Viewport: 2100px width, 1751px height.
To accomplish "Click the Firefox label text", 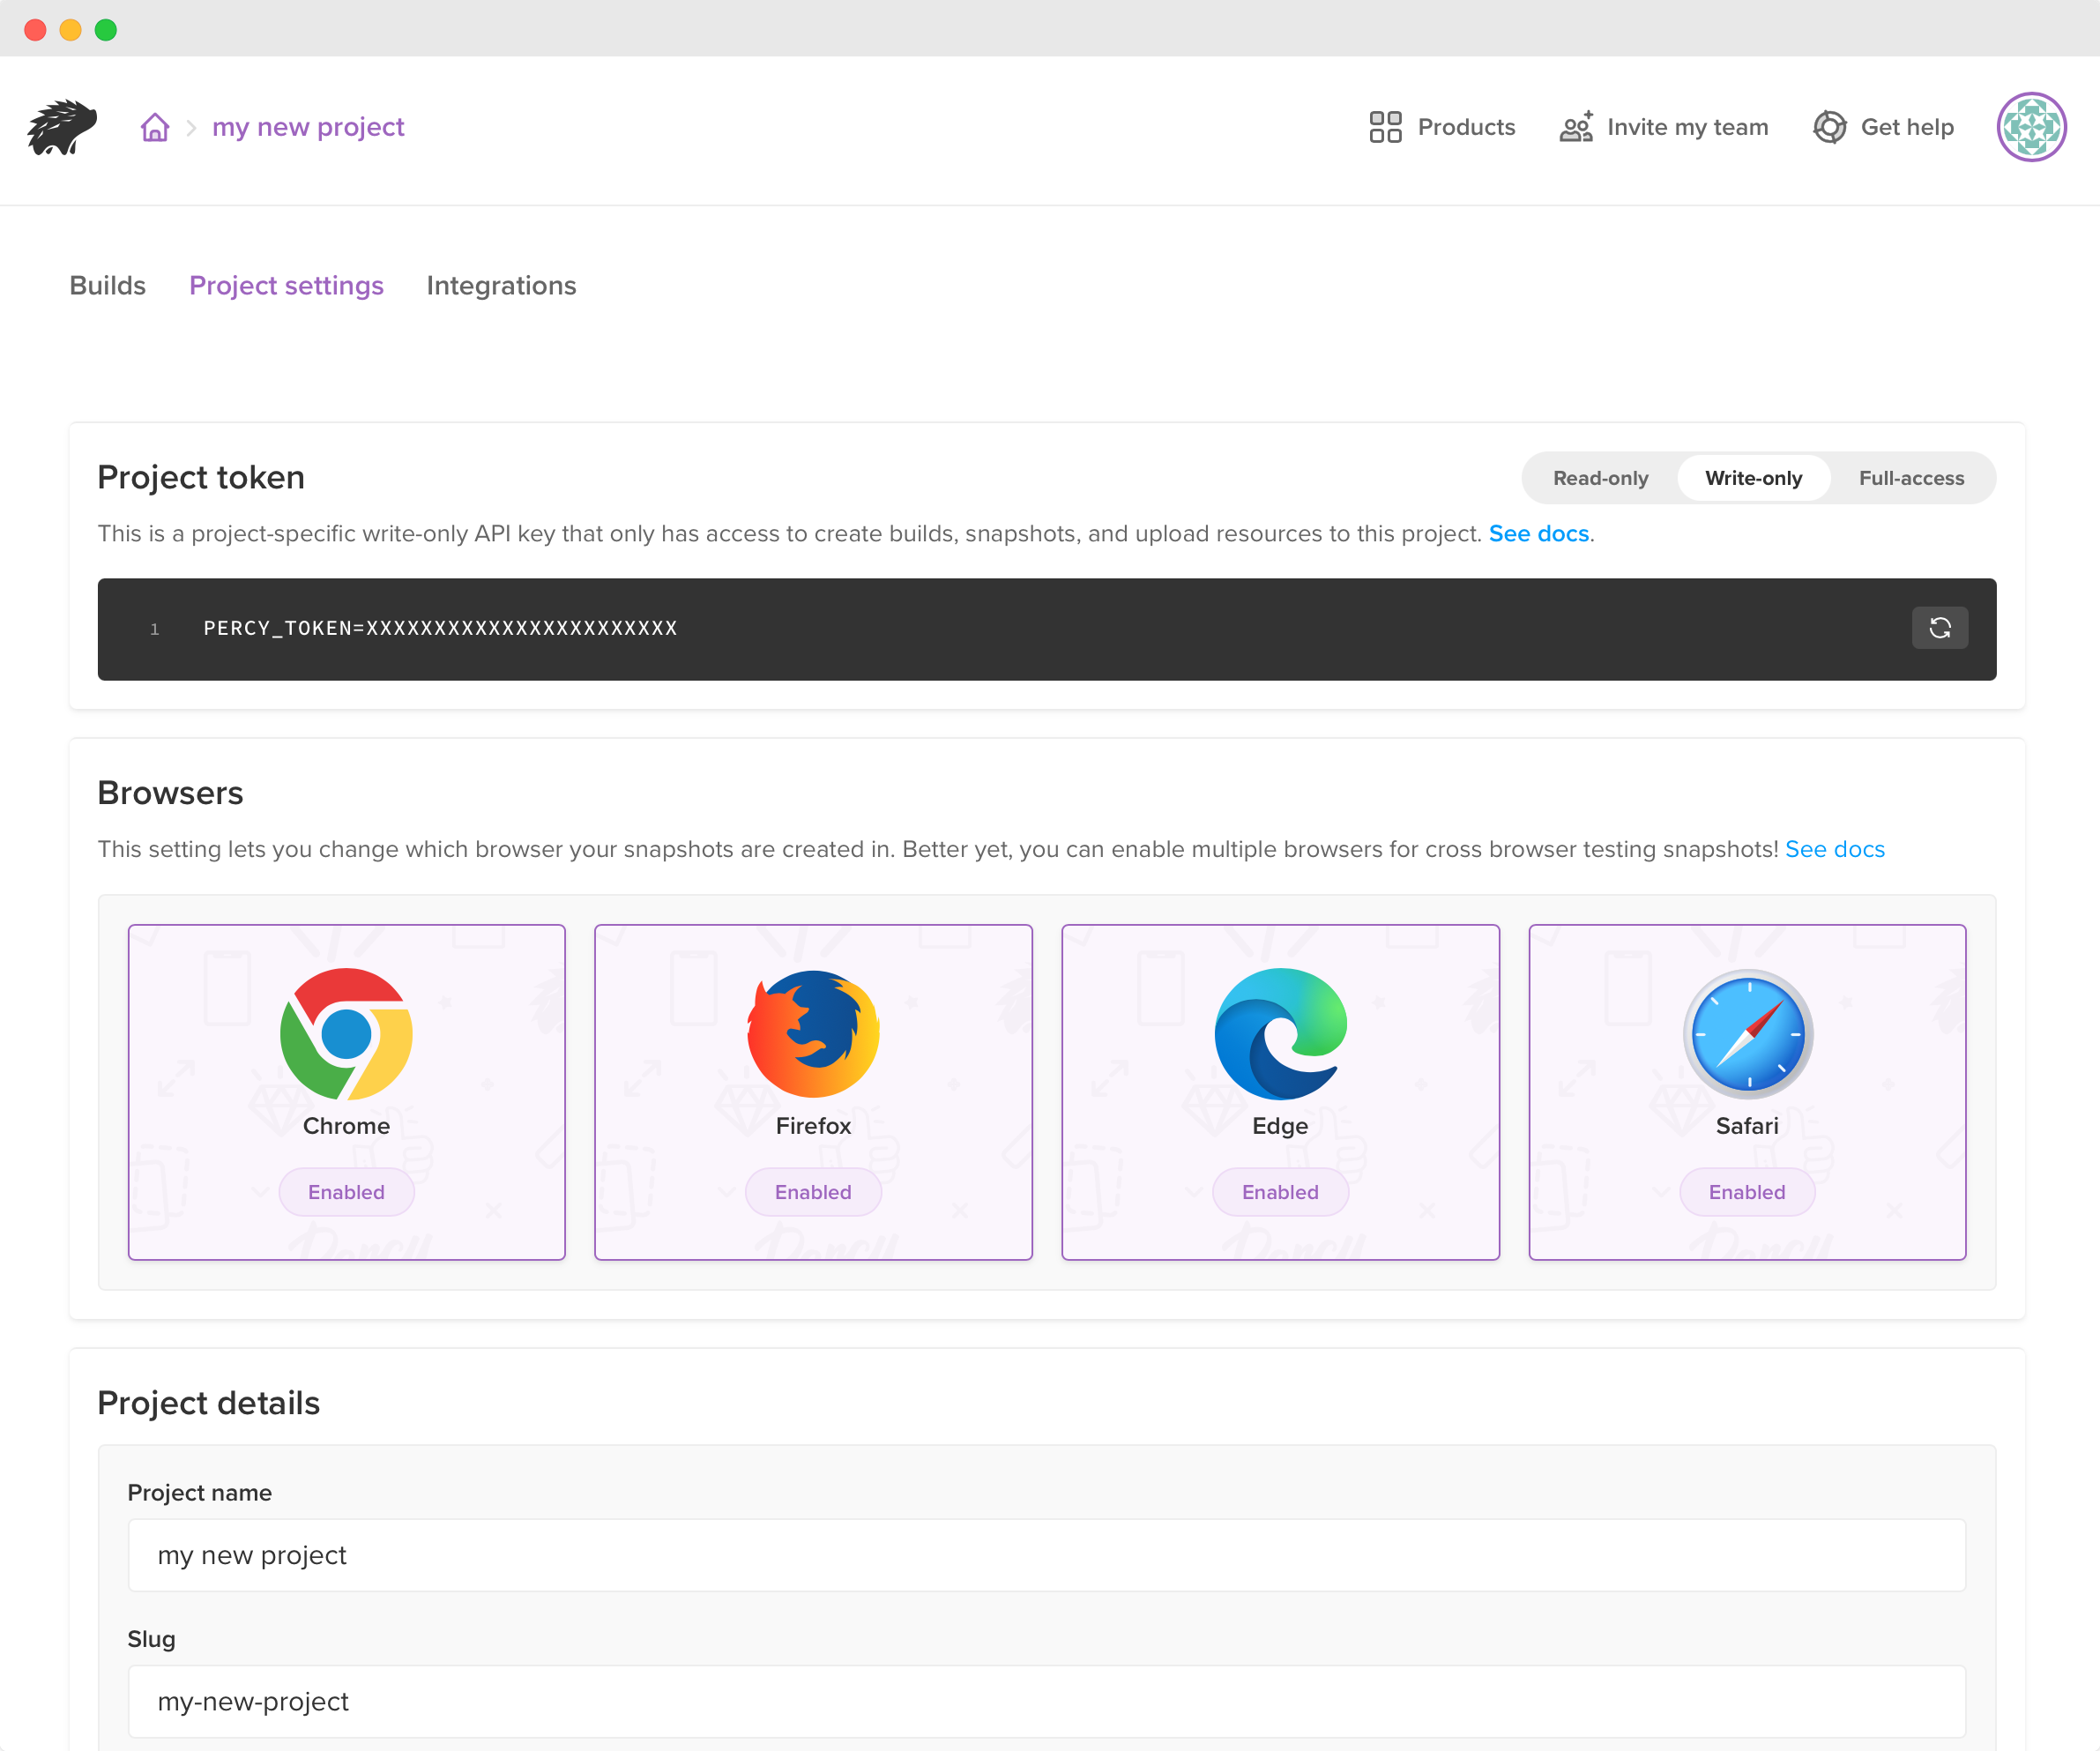I will [813, 1126].
